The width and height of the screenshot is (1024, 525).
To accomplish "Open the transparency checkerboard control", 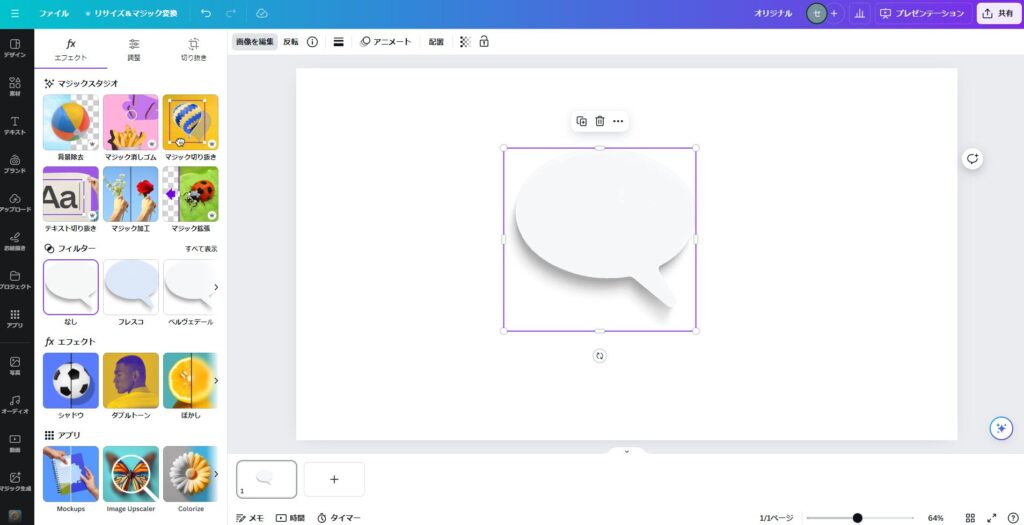I will tap(464, 42).
